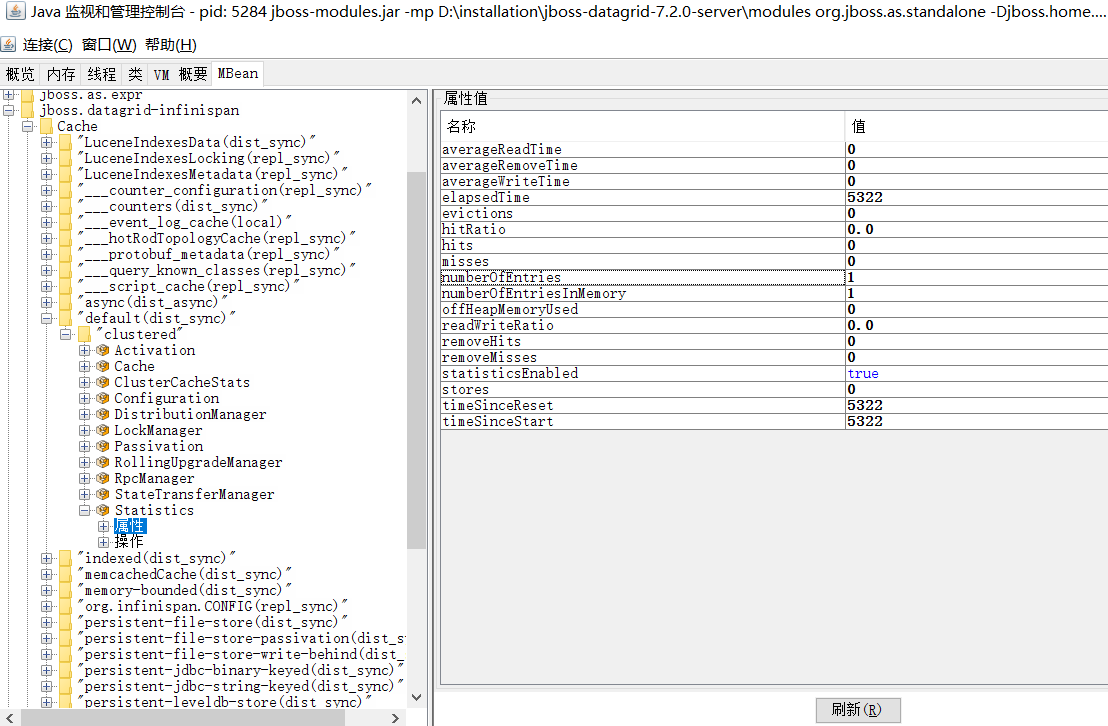Collapse the default(dist_sync) node

tap(47, 318)
